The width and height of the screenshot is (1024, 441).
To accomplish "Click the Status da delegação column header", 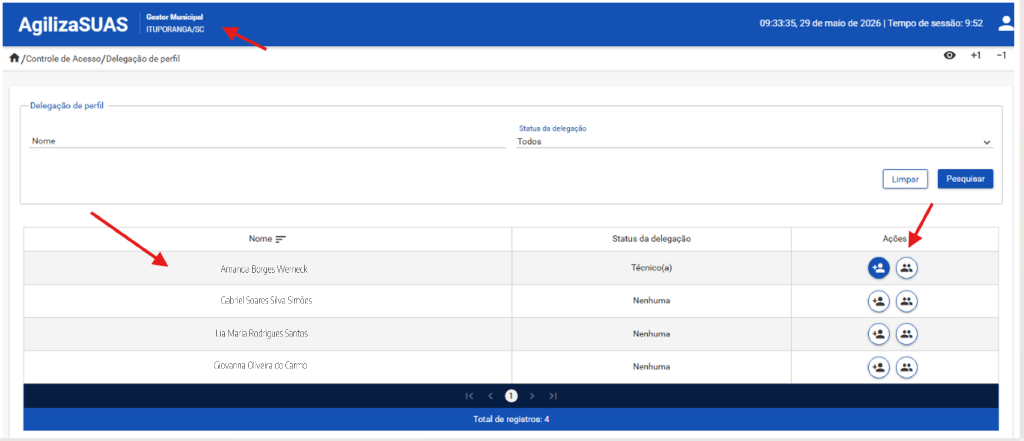I will coord(651,239).
